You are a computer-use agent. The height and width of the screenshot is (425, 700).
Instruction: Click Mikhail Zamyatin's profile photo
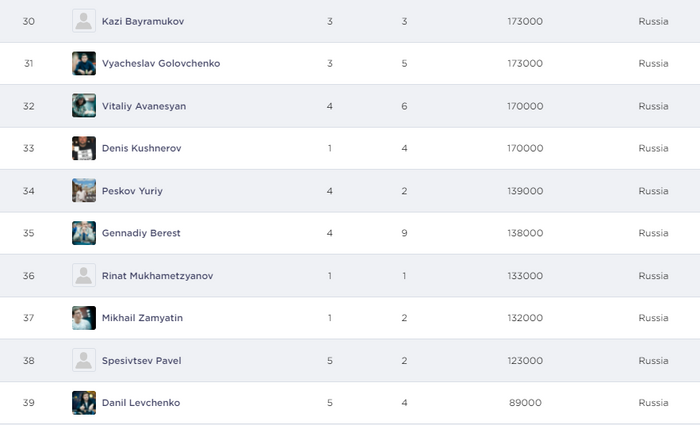(84, 318)
